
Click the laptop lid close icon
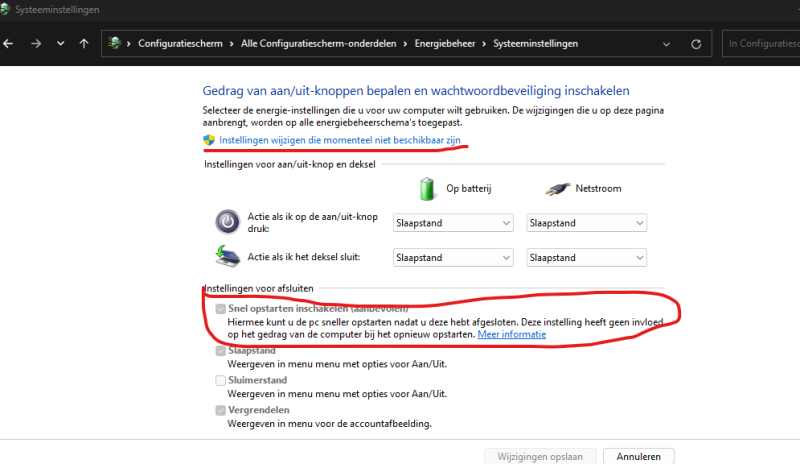coord(228,258)
